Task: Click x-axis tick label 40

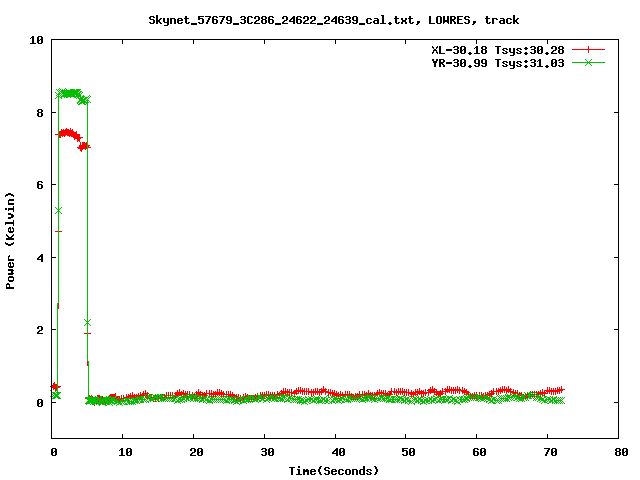Action: click(338, 452)
